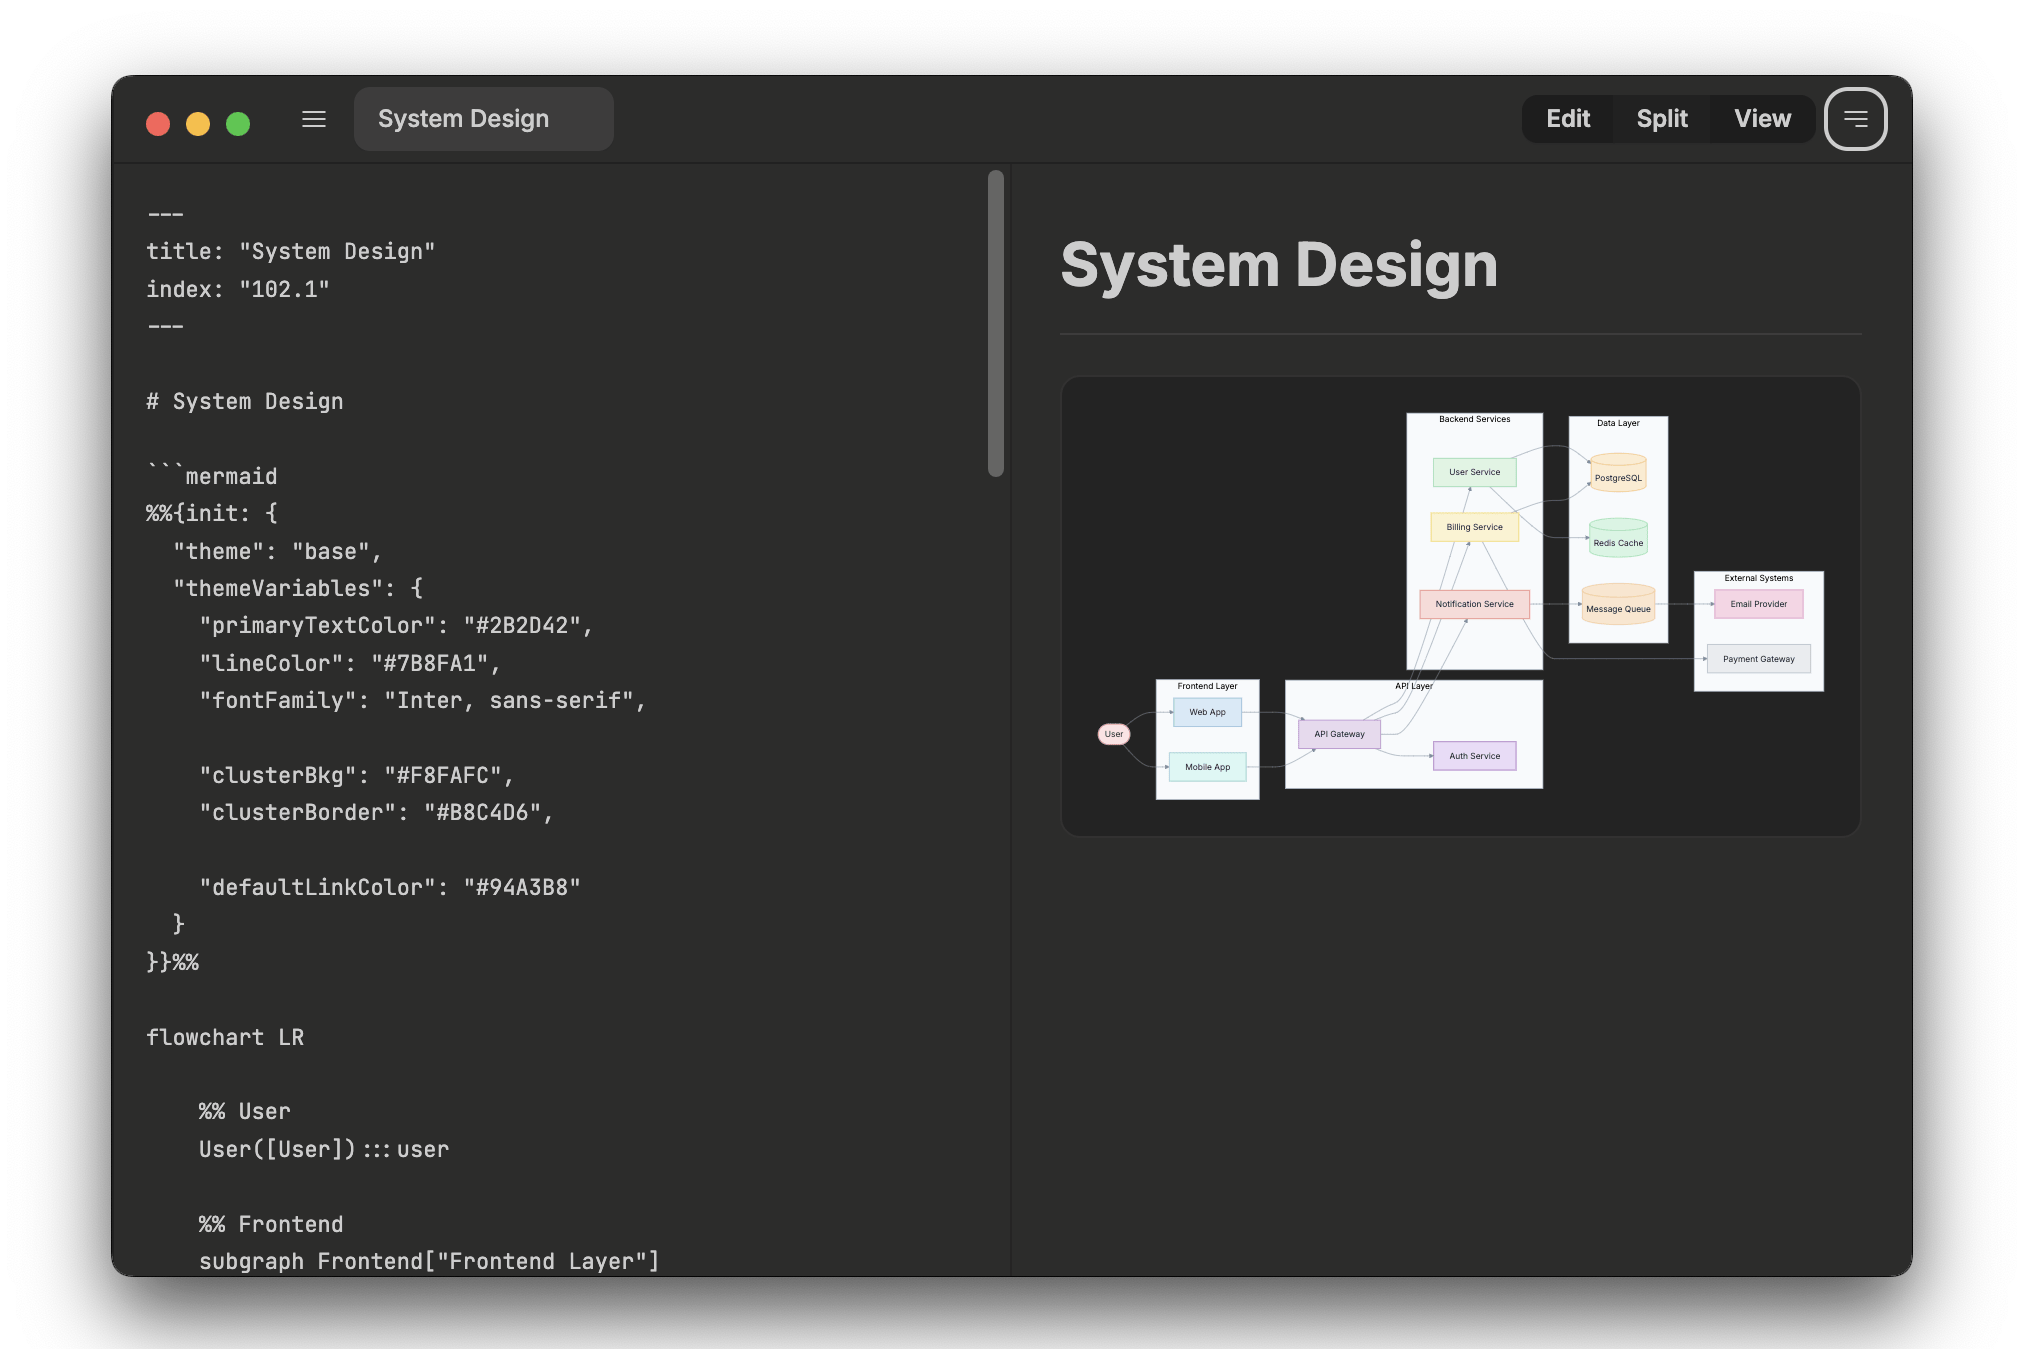Click the "lineColor": "#7B8FA1" line
2024x1349 pixels.
pyautogui.click(x=350, y=664)
